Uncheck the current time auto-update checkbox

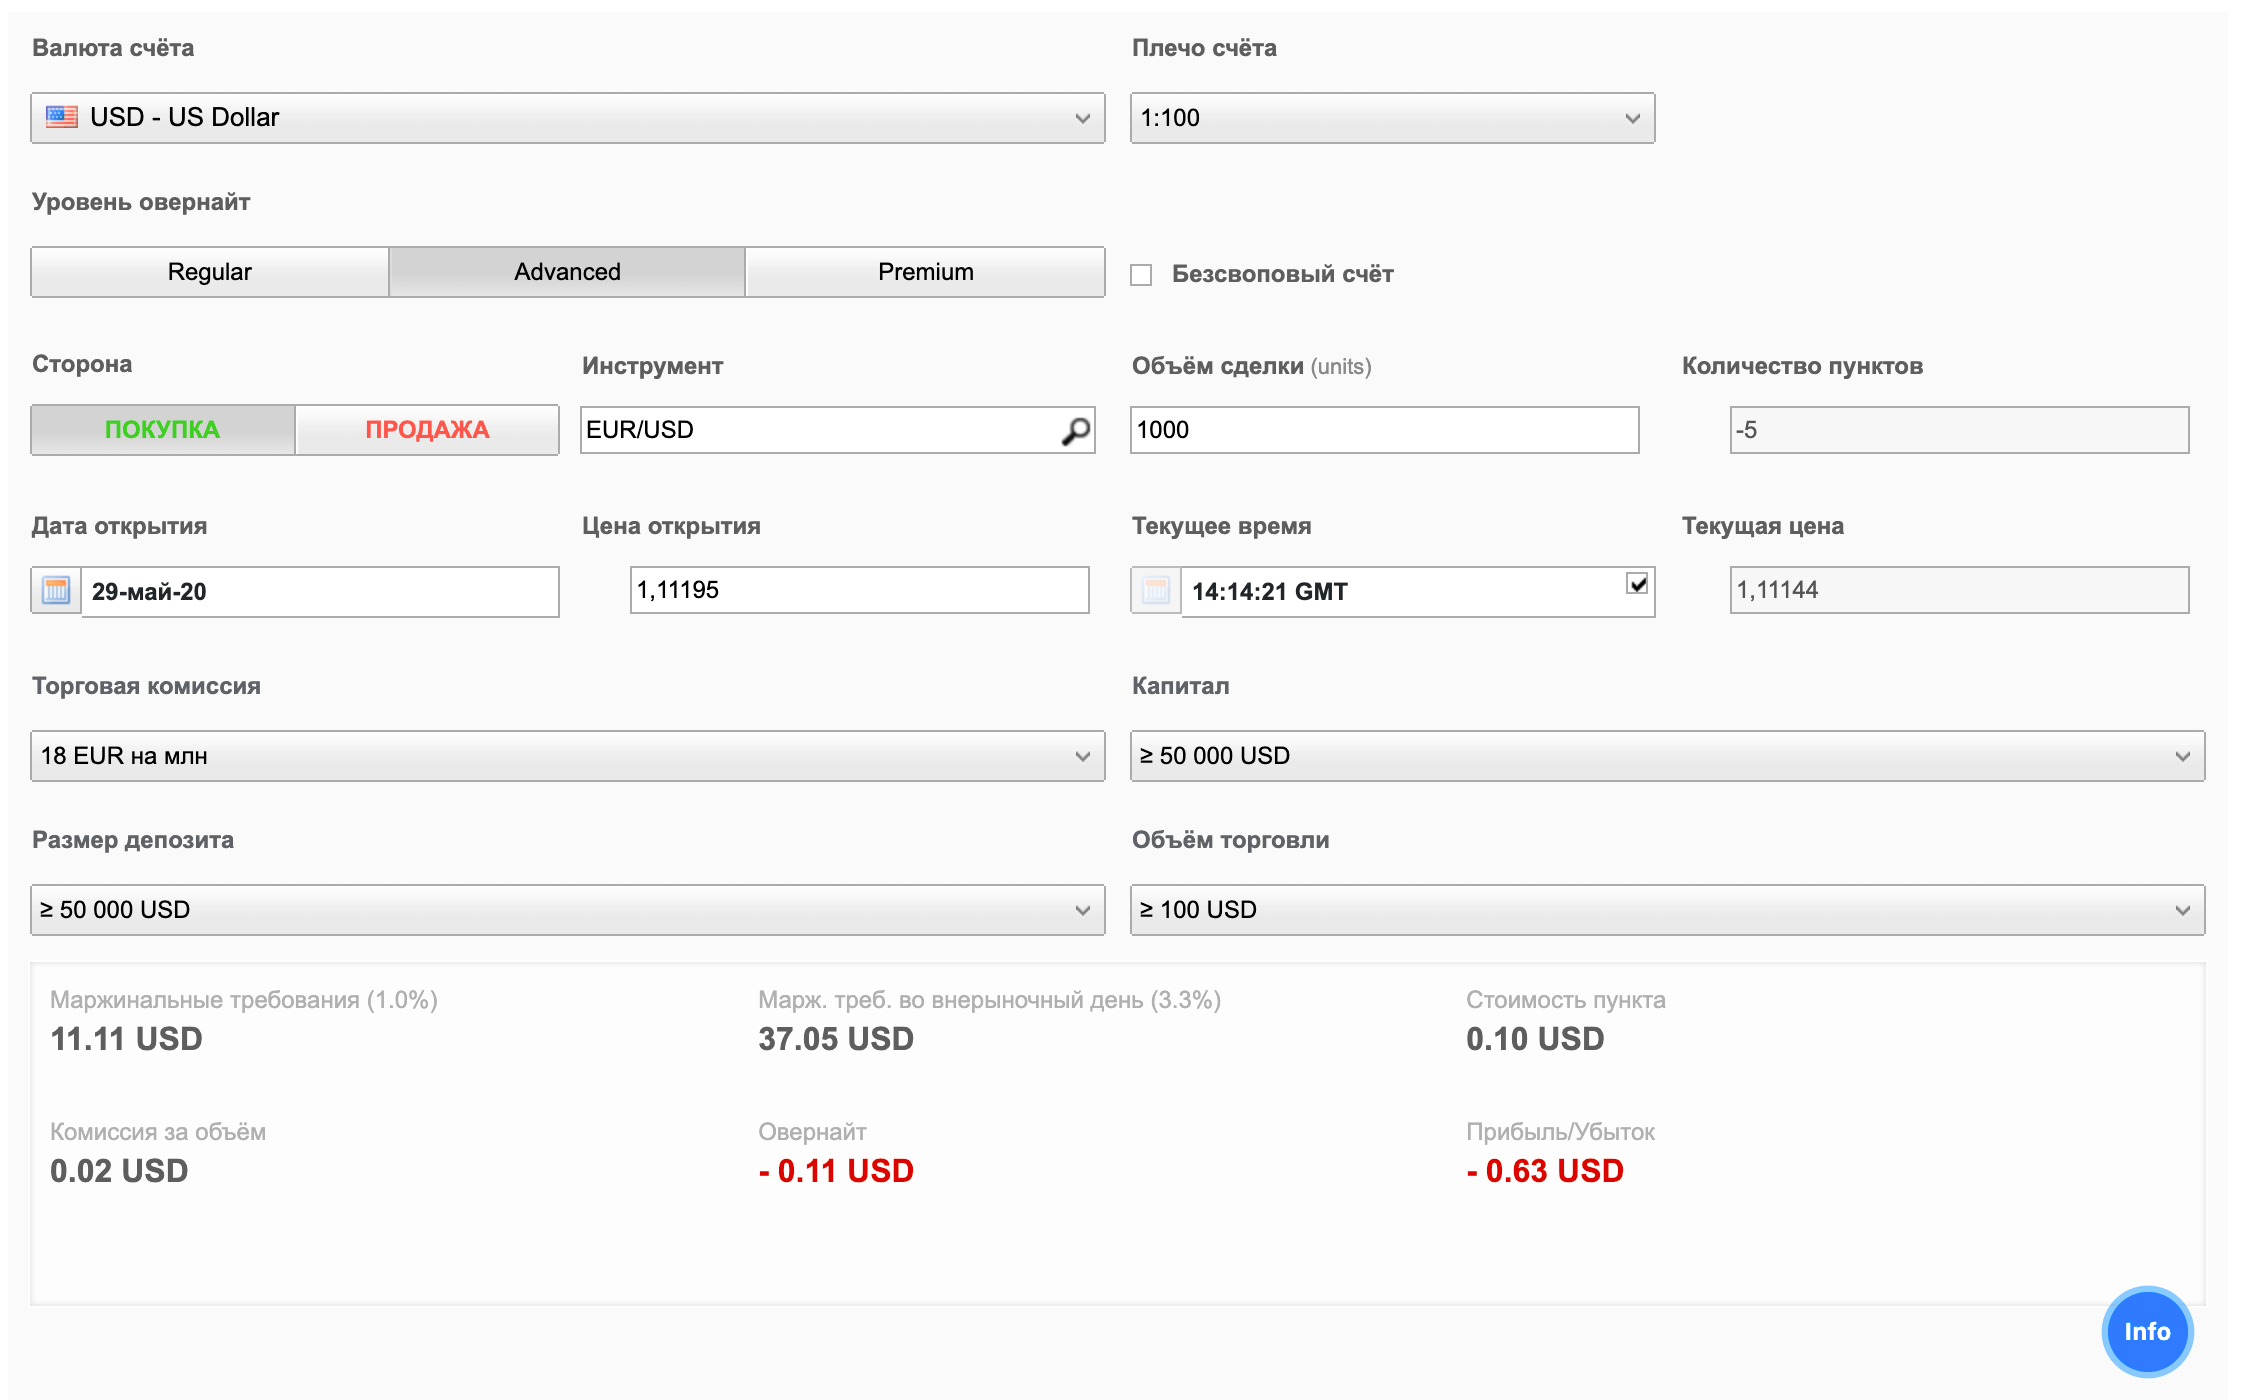(1636, 583)
